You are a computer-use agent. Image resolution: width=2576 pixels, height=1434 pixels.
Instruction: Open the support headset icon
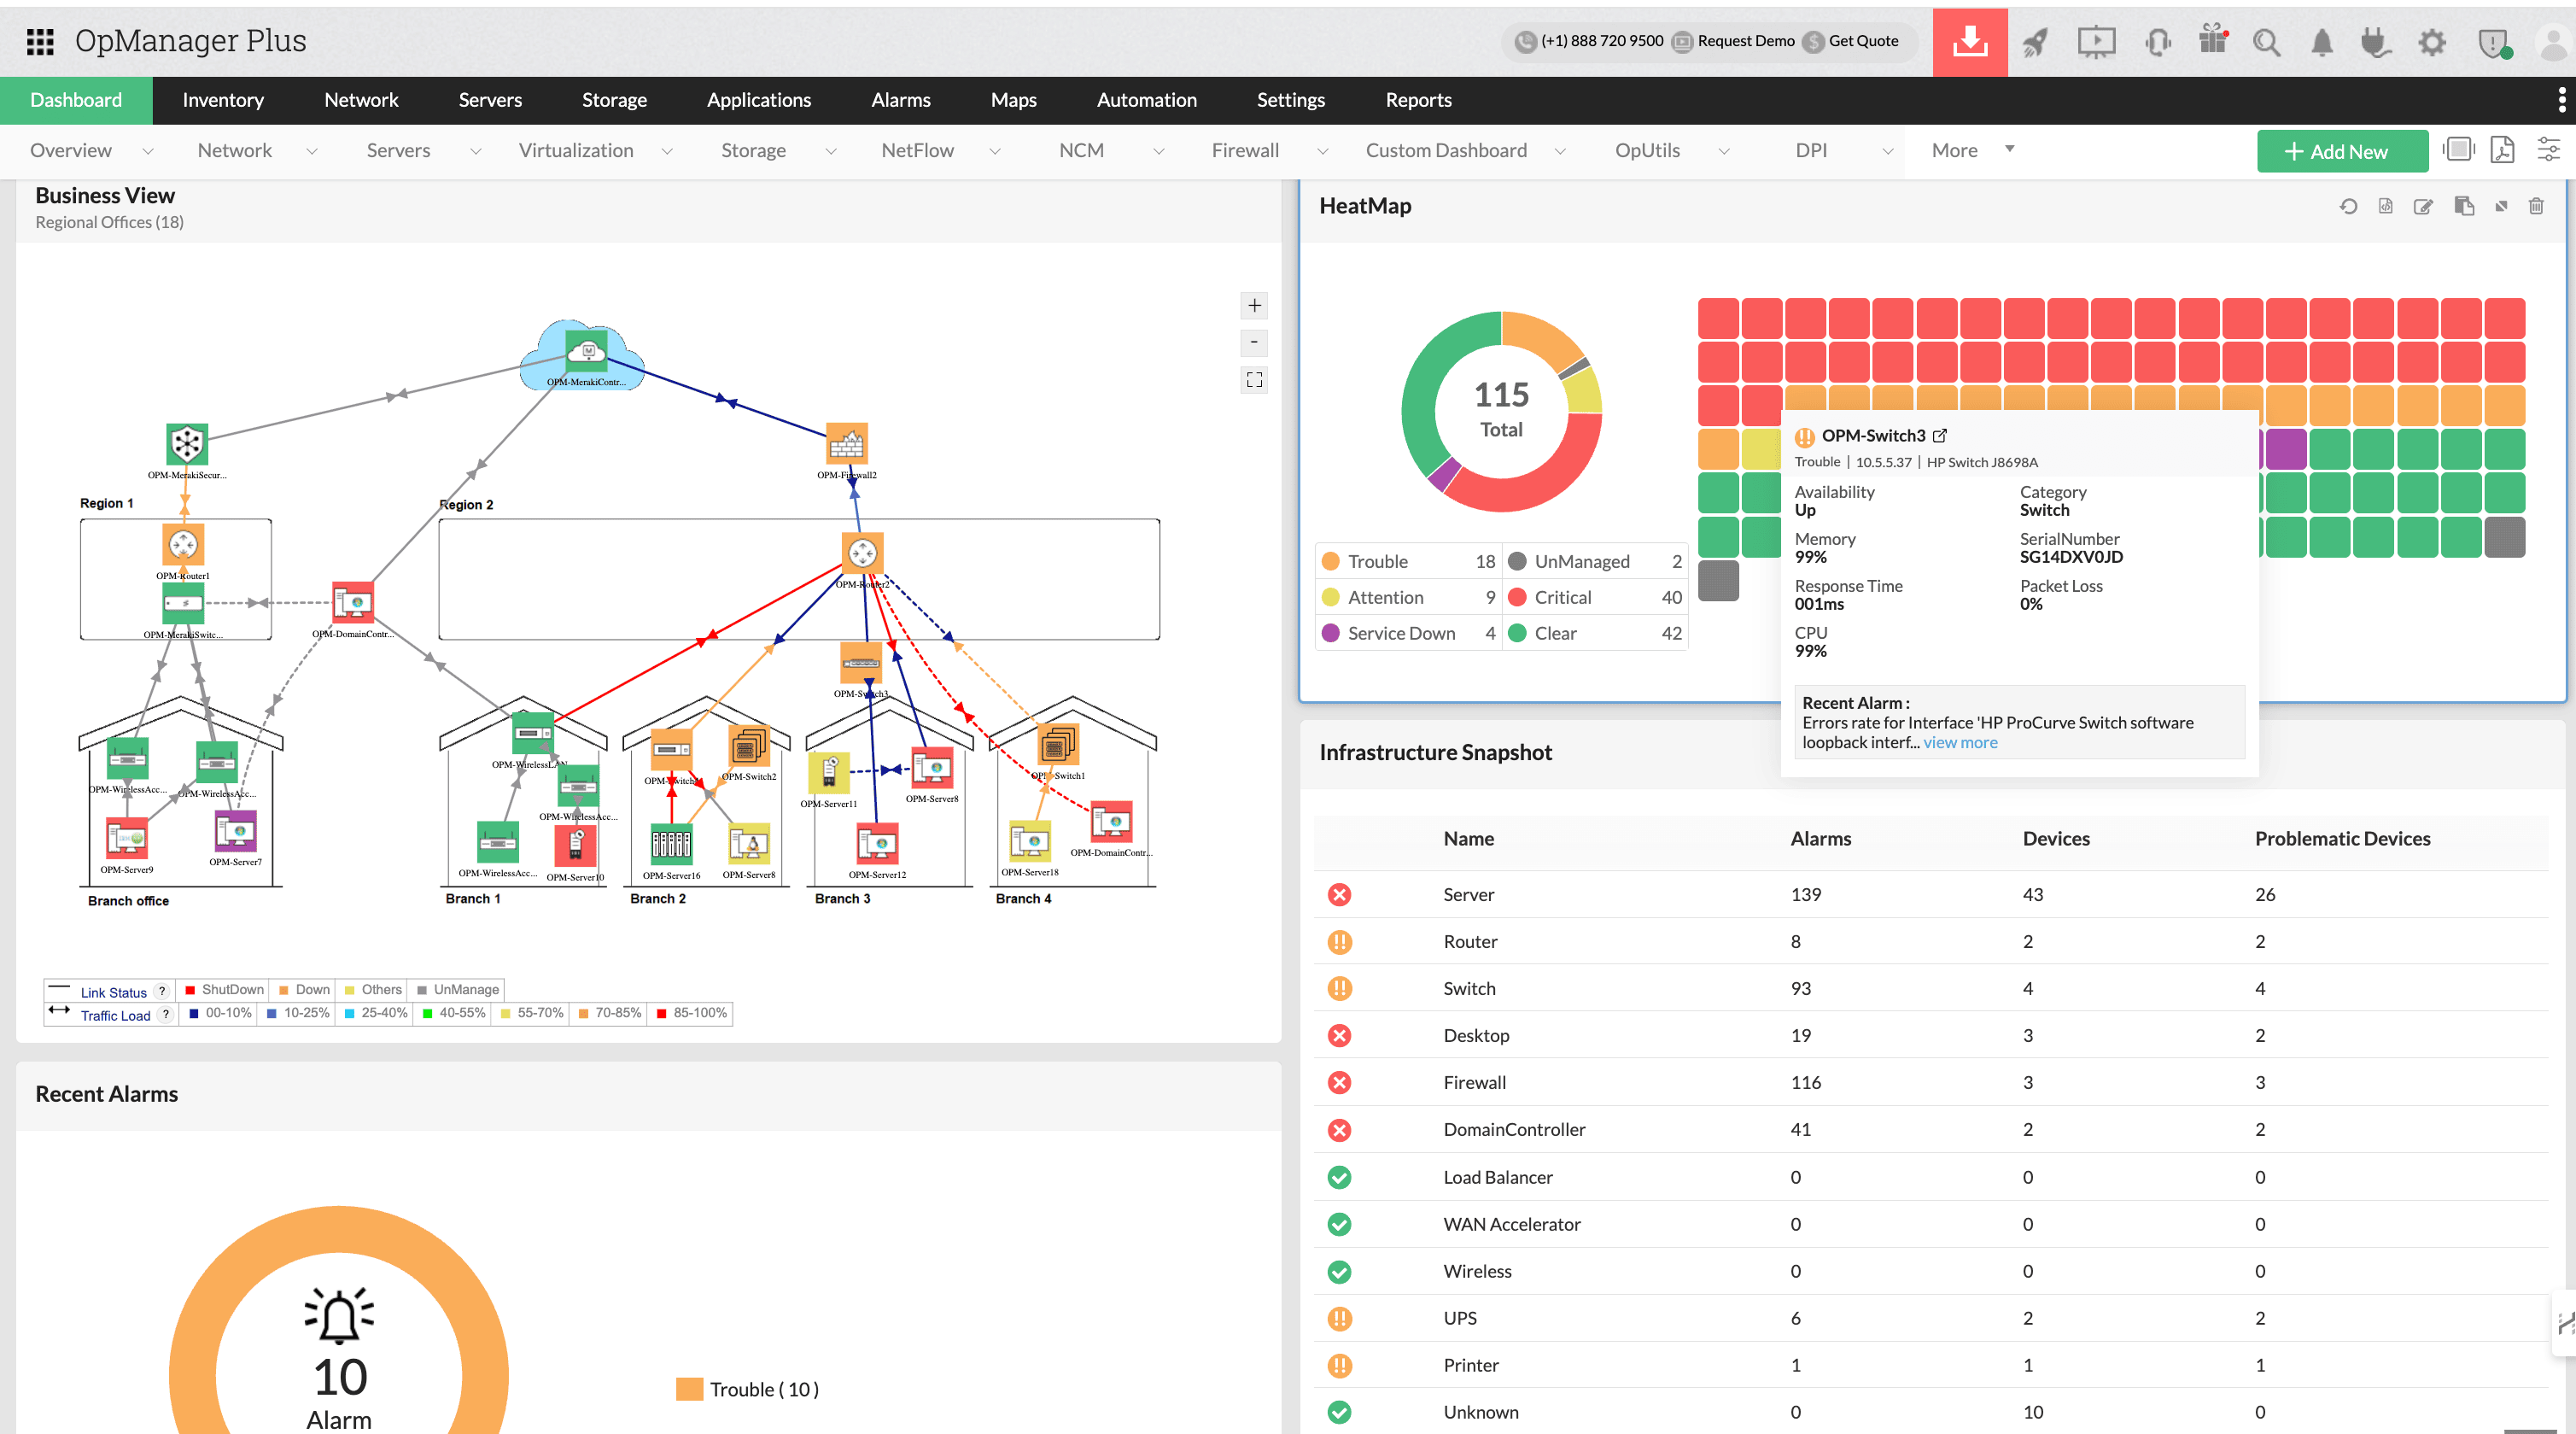[2157, 42]
